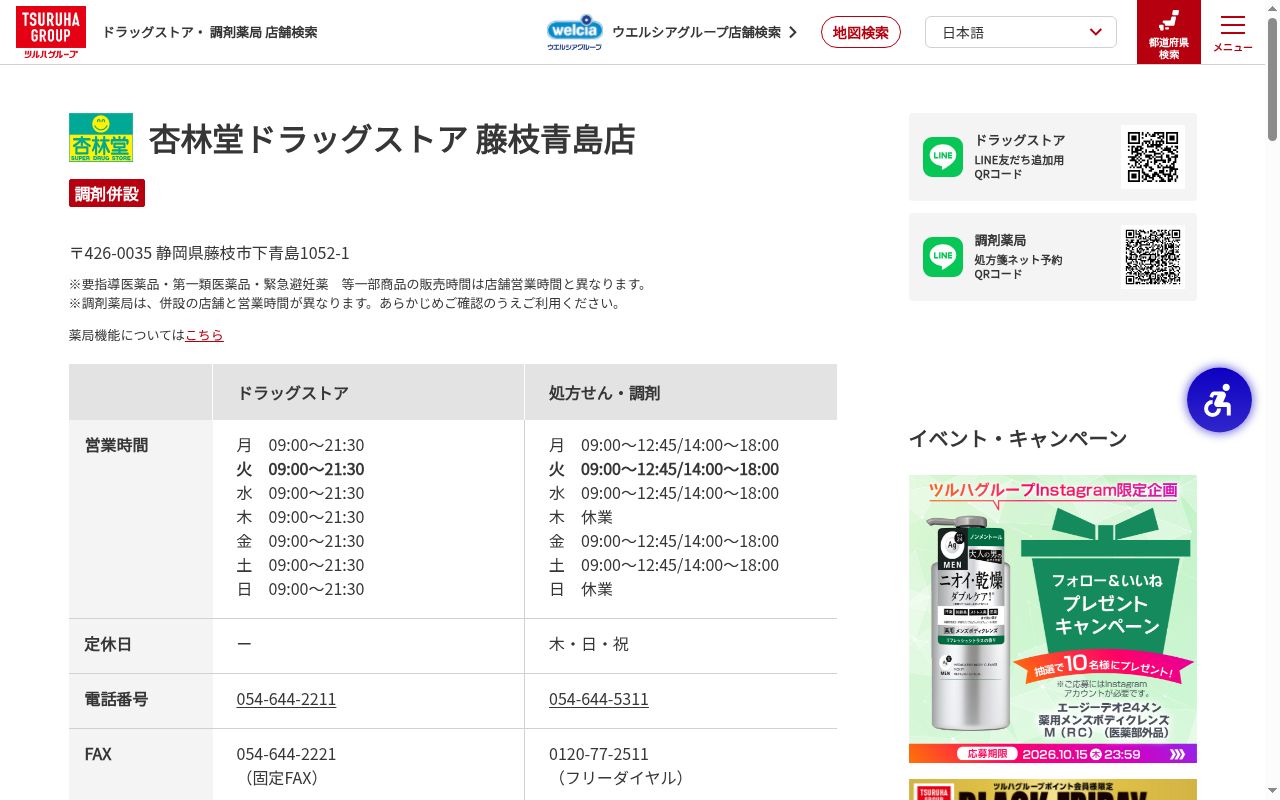1280x800 pixels.
Task: Click the 定休日 row label
Action: pyautogui.click(x=108, y=644)
